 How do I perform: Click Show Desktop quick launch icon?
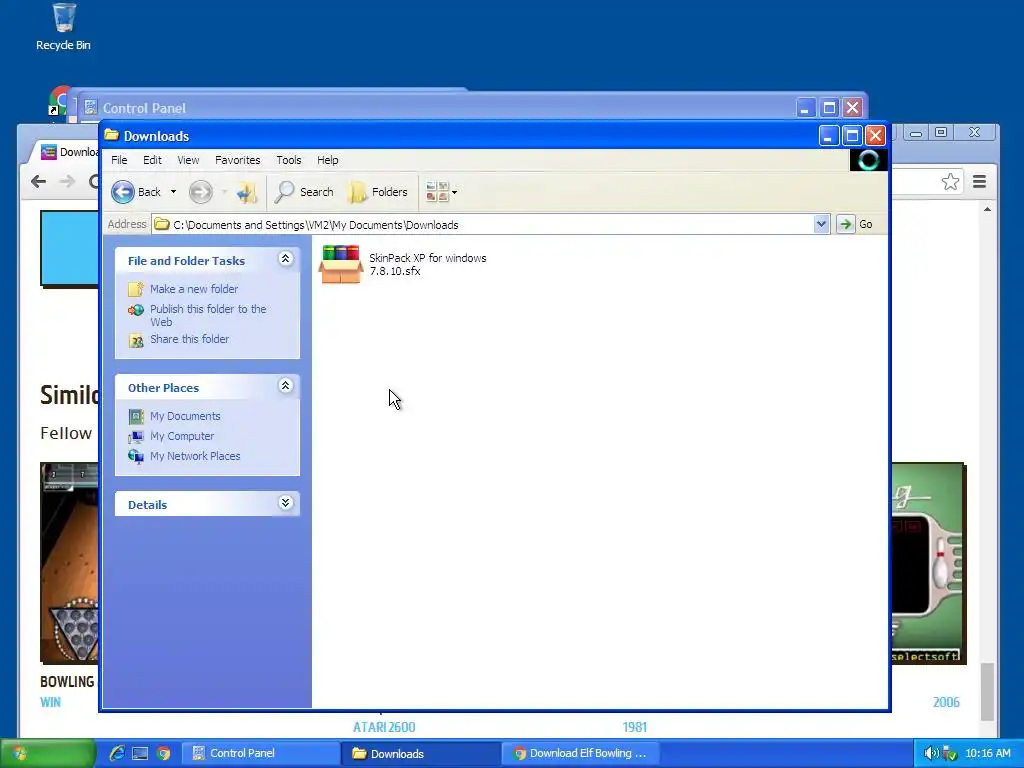click(x=140, y=753)
